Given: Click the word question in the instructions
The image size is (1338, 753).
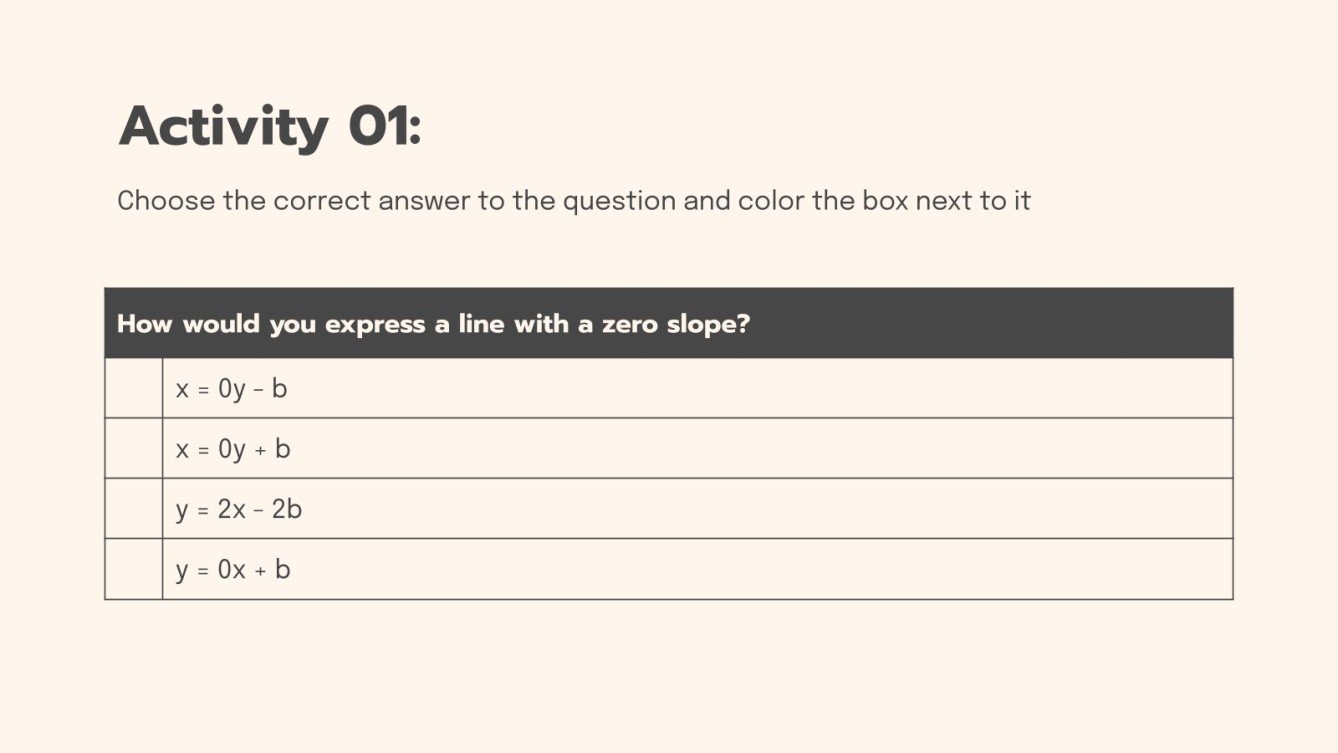Looking at the screenshot, I should 618,201.
